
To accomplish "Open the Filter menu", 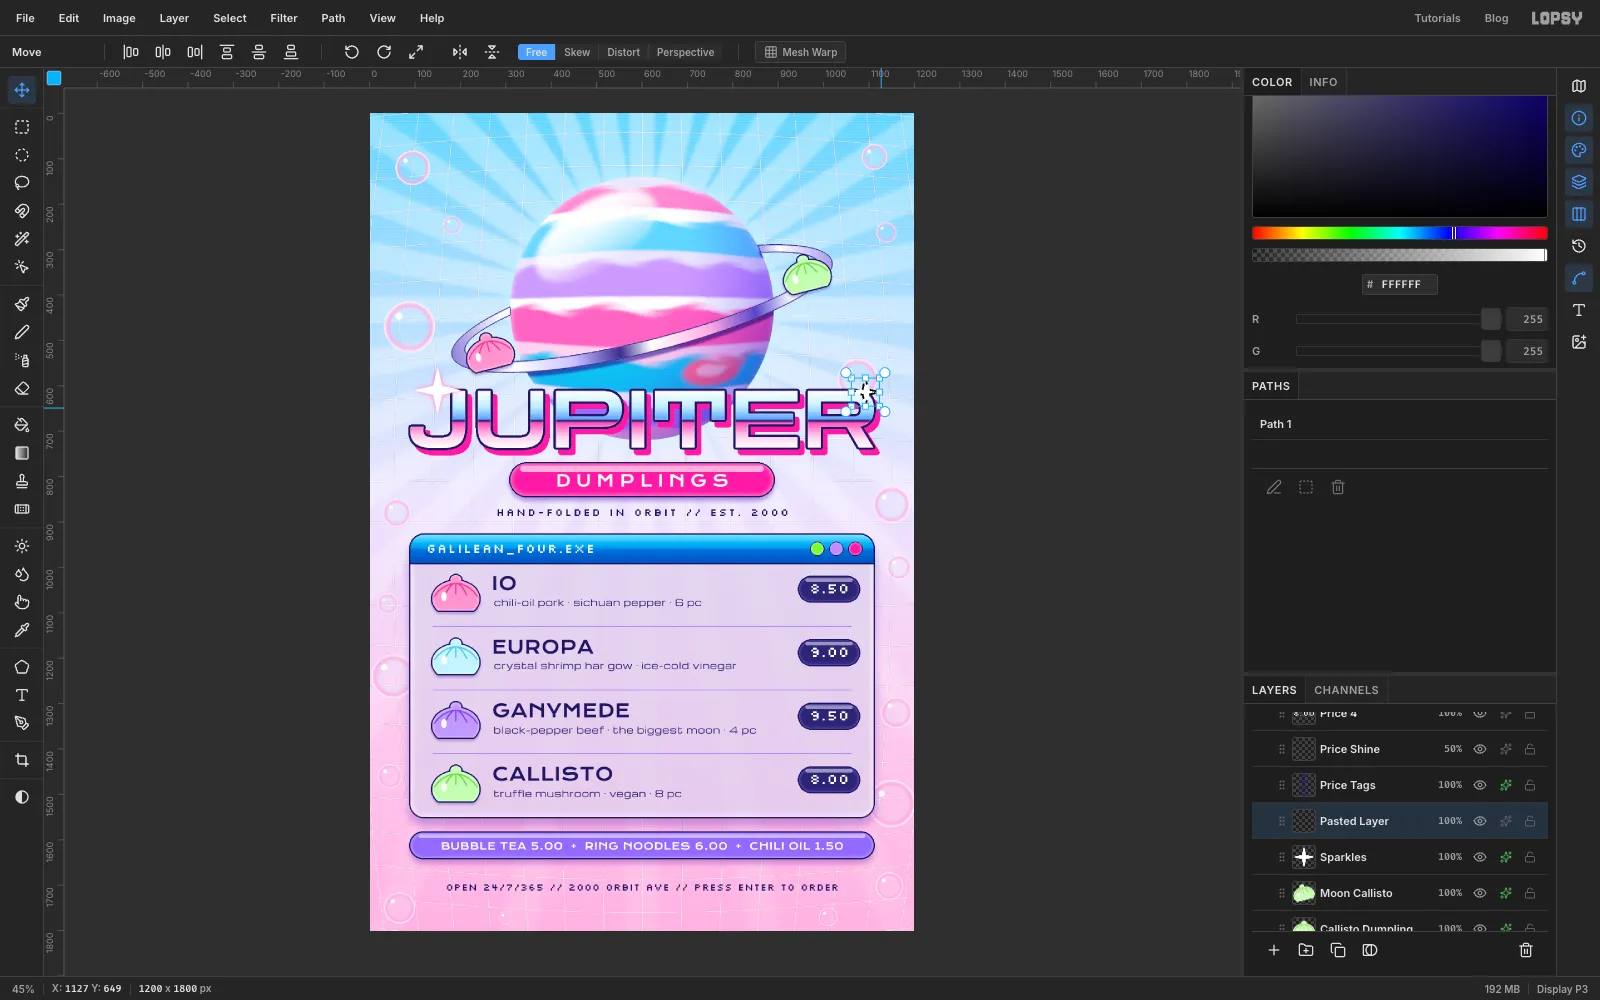I will (x=284, y=18).
